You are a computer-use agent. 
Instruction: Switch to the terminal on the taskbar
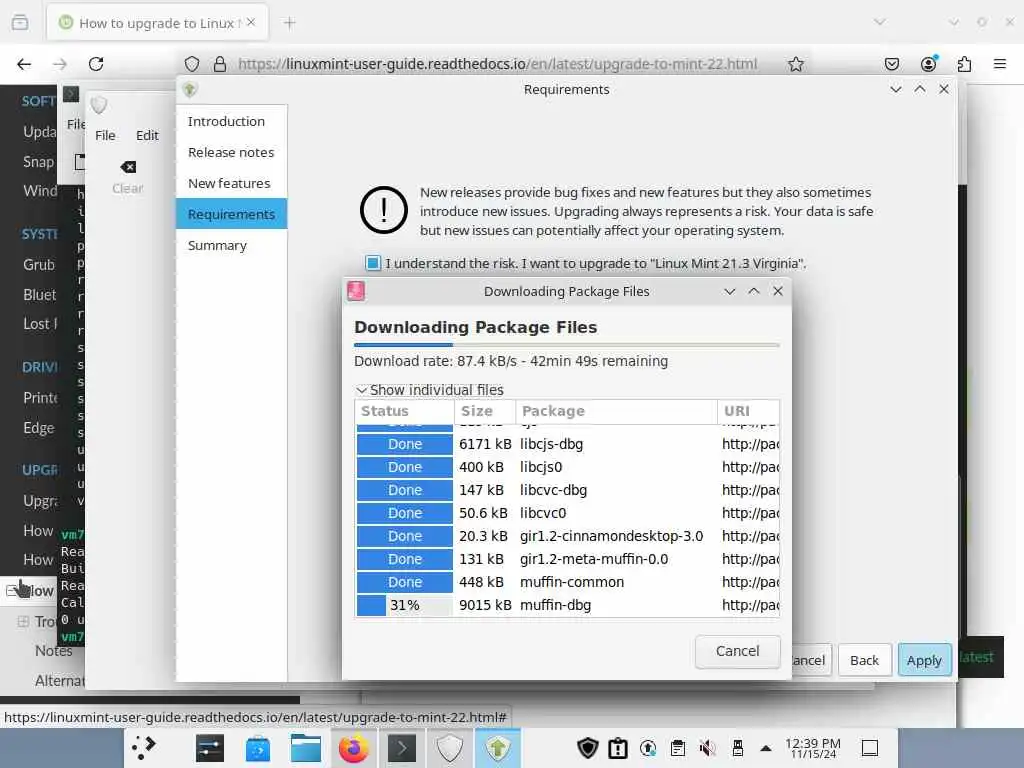(402, 748)
